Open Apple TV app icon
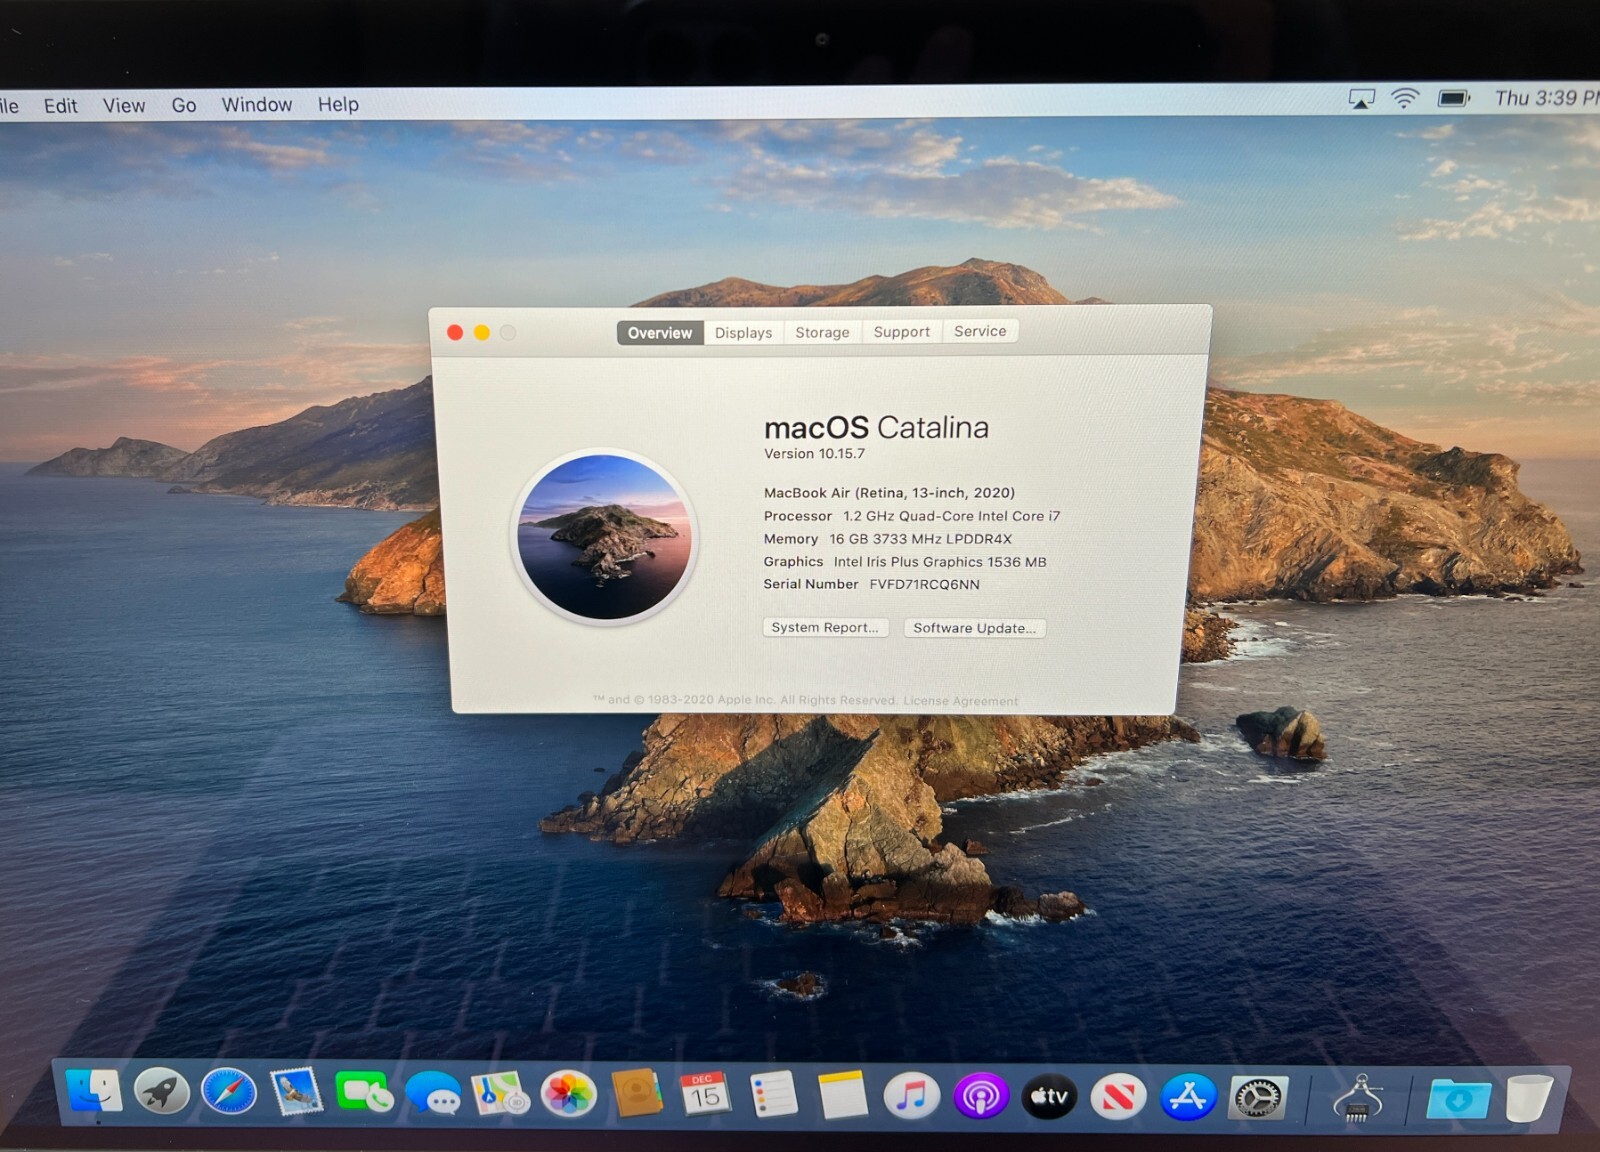This screenshot has height=1152, width=1600. [1049, 1097]
